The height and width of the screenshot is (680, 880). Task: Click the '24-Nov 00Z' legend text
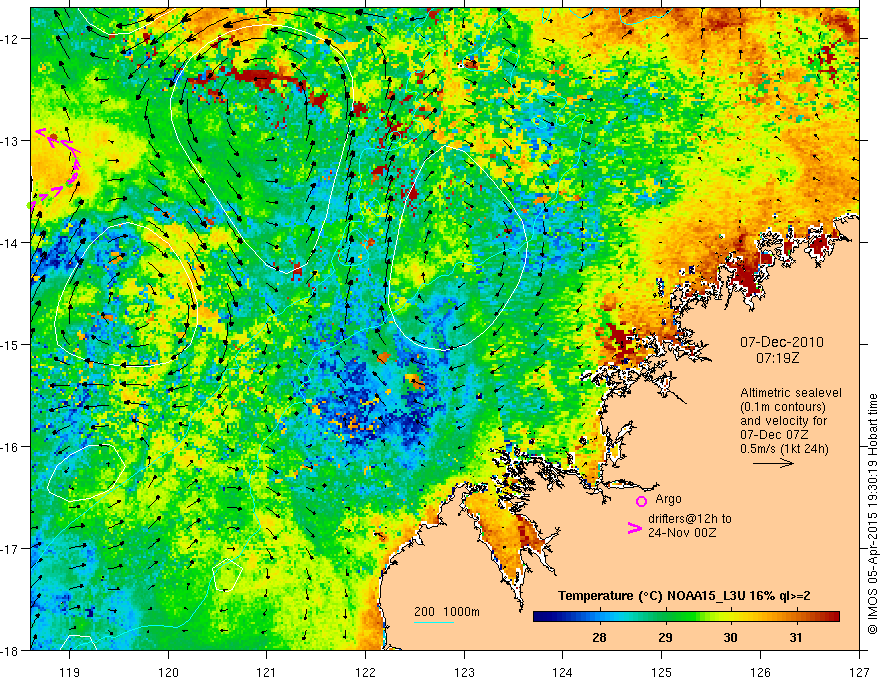682,533
